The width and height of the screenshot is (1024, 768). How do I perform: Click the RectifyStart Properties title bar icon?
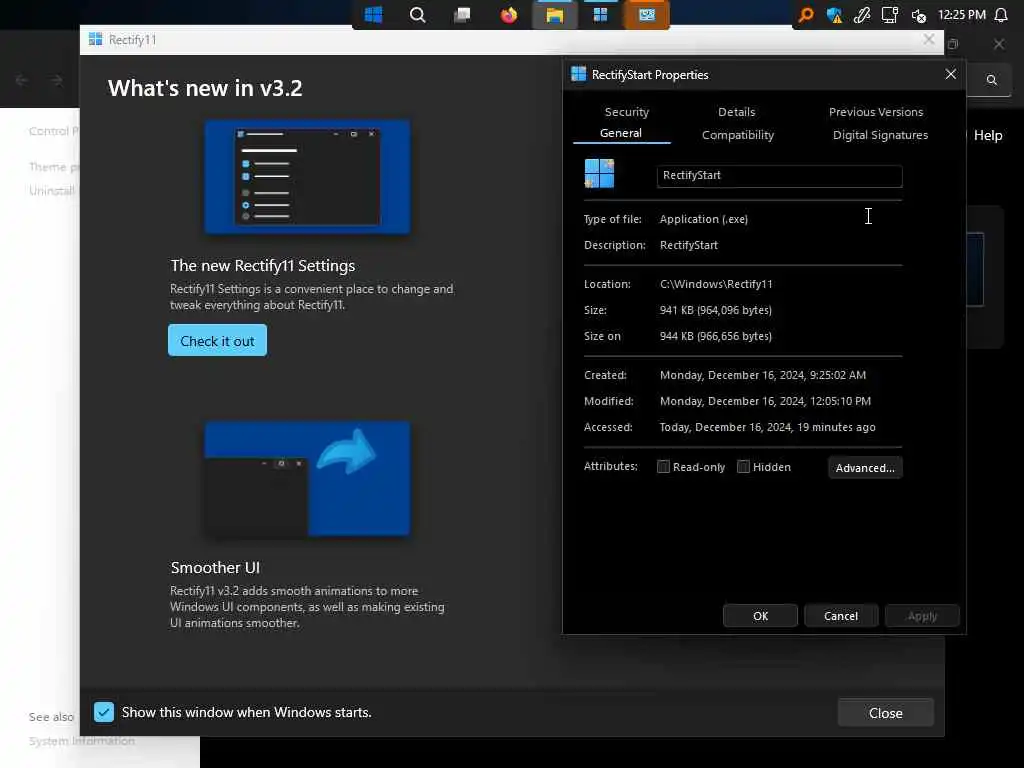coord(578,74)
